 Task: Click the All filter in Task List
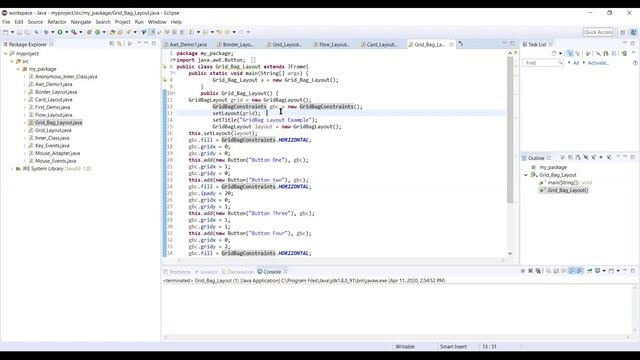click(576, 63)
